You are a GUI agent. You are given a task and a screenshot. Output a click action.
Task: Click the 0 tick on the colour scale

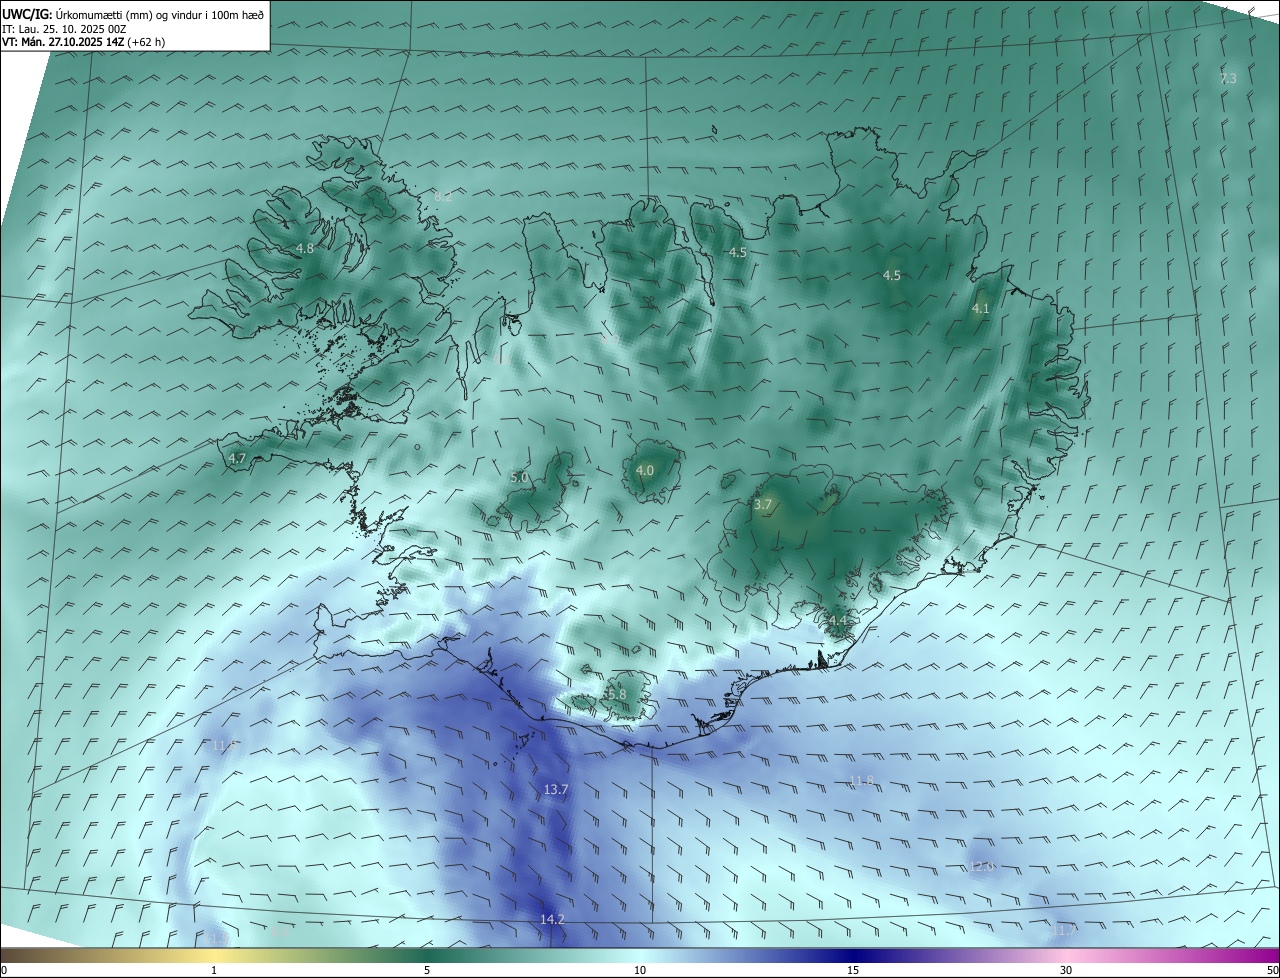click(4, 970)
